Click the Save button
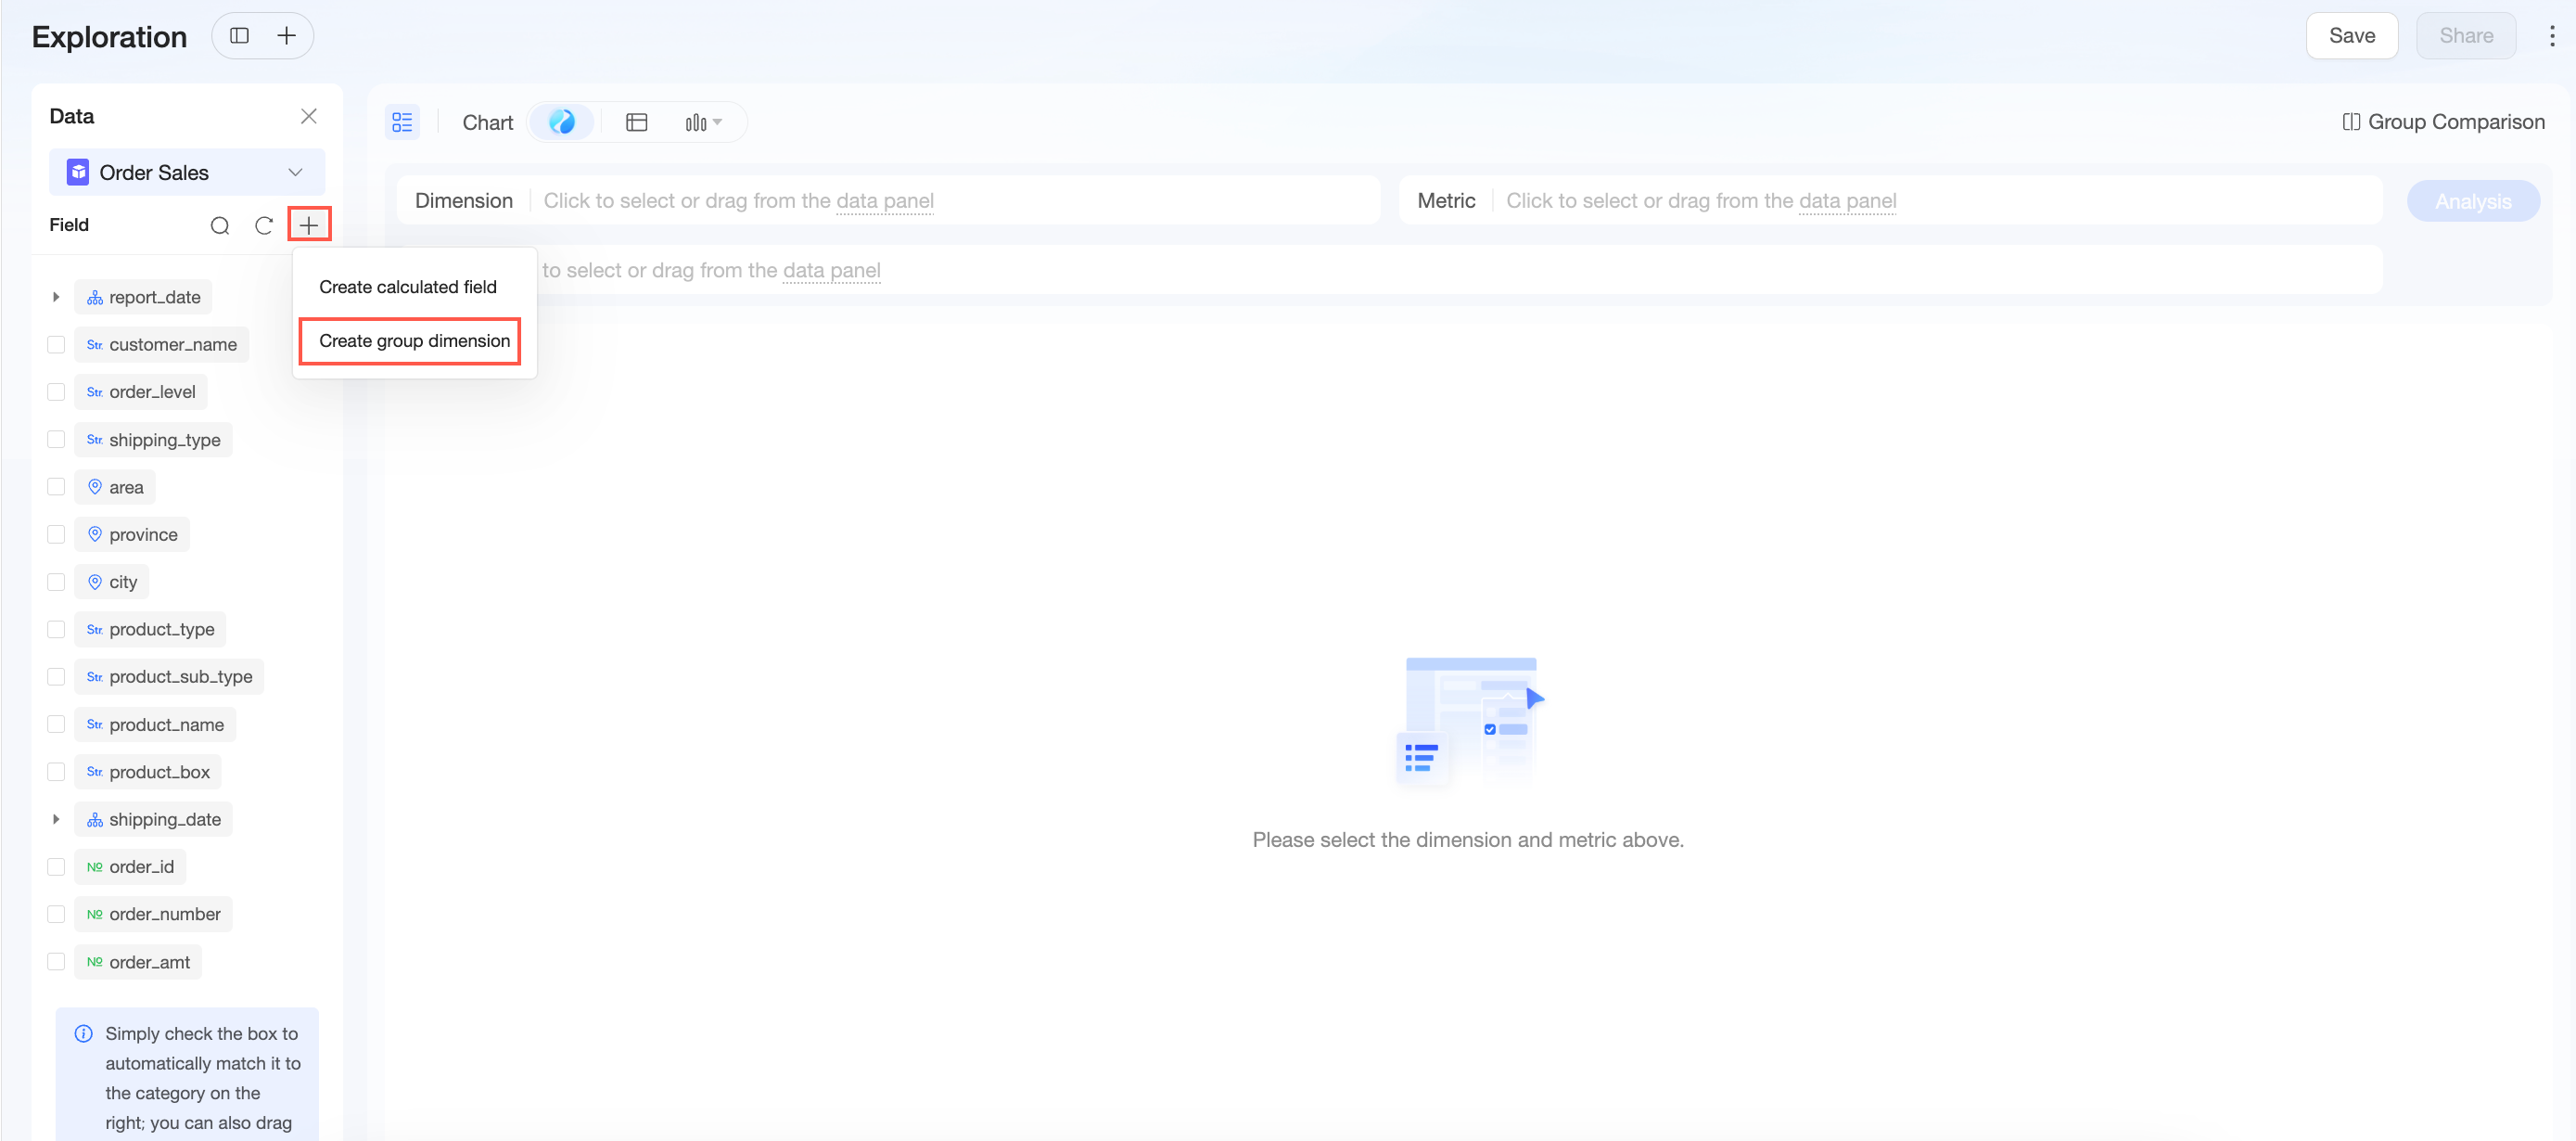 (x=2351, y=36)
